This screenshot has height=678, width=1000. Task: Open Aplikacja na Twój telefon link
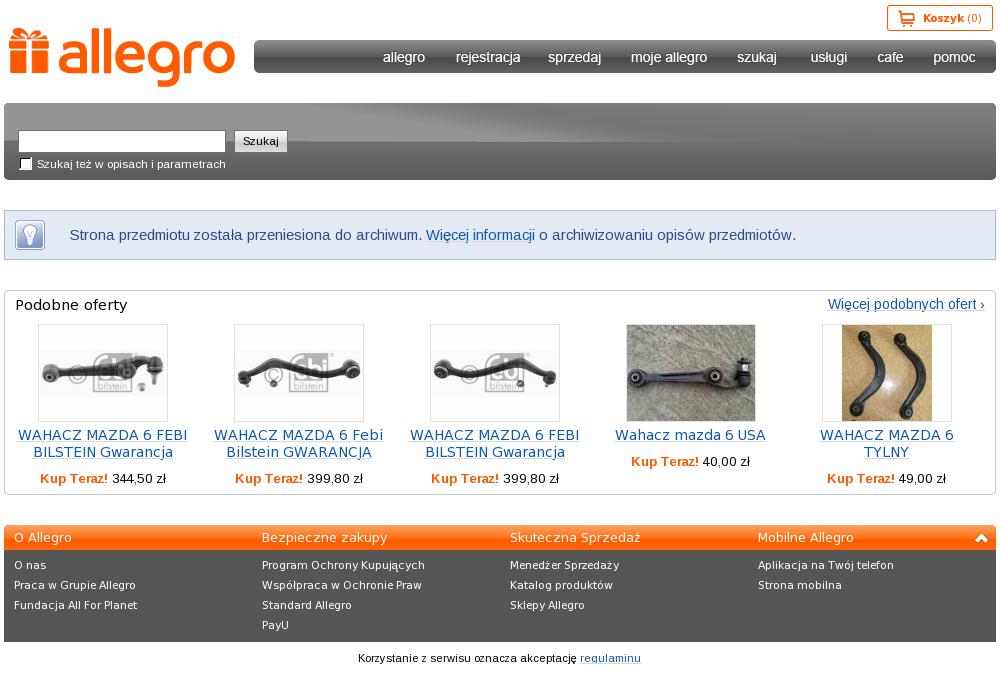point(825,565)
